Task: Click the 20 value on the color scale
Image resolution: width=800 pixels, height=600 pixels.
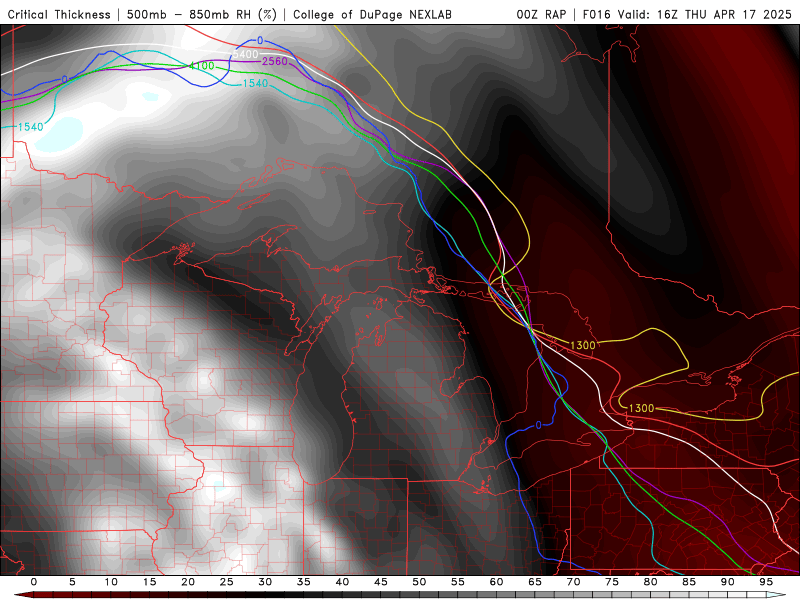Action: [x=188, y=582]
